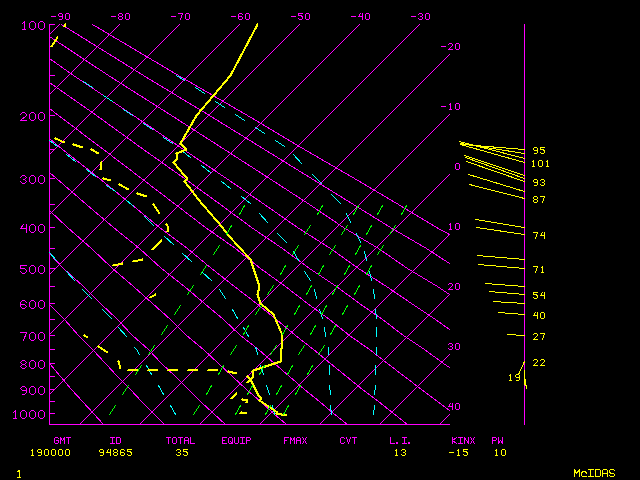
Task: Click the GMT header label
Action: (63, 440)
